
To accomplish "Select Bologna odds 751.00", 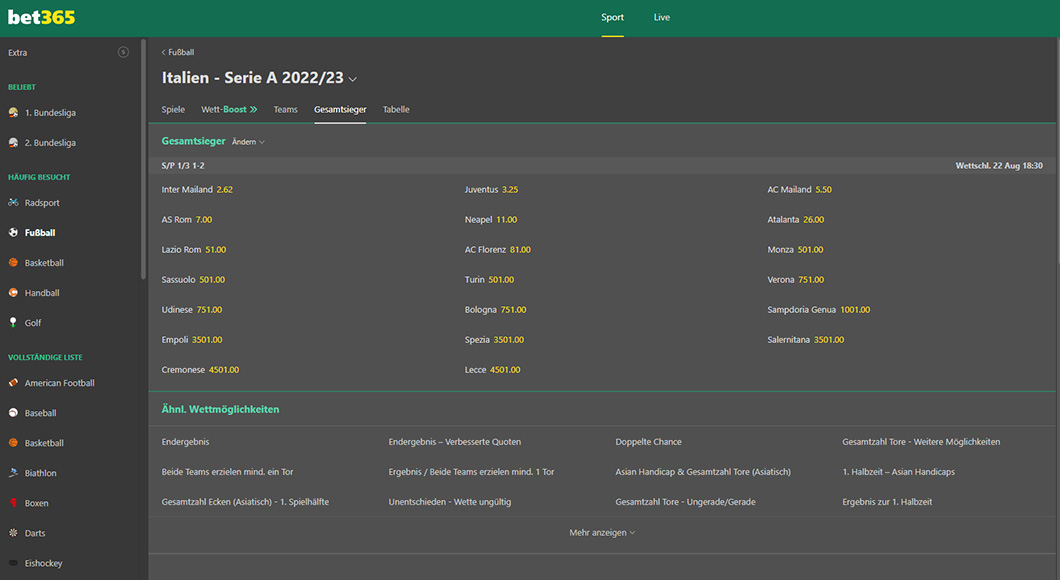I will (x=513, y=310).
